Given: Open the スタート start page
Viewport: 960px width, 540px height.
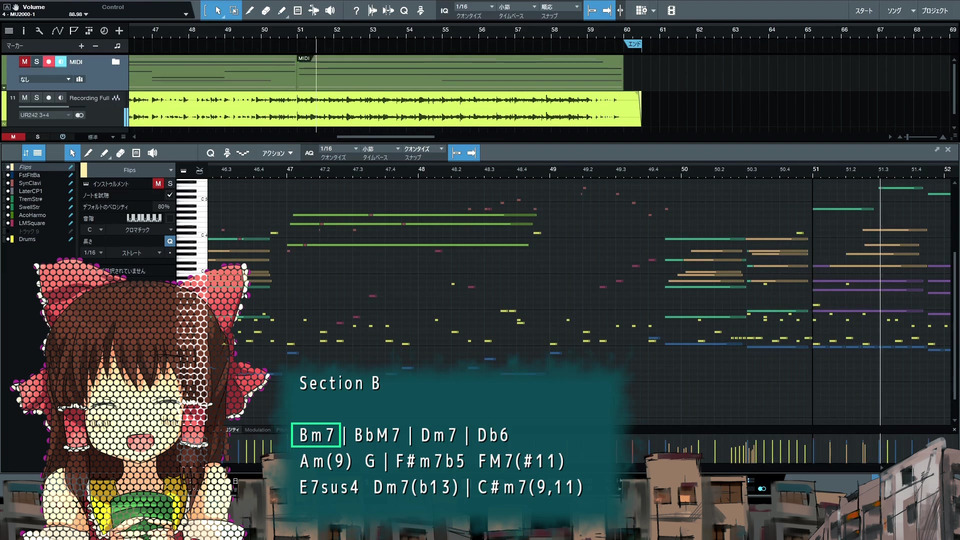Looking at the screenshot, I should click(x=864, y=10).
